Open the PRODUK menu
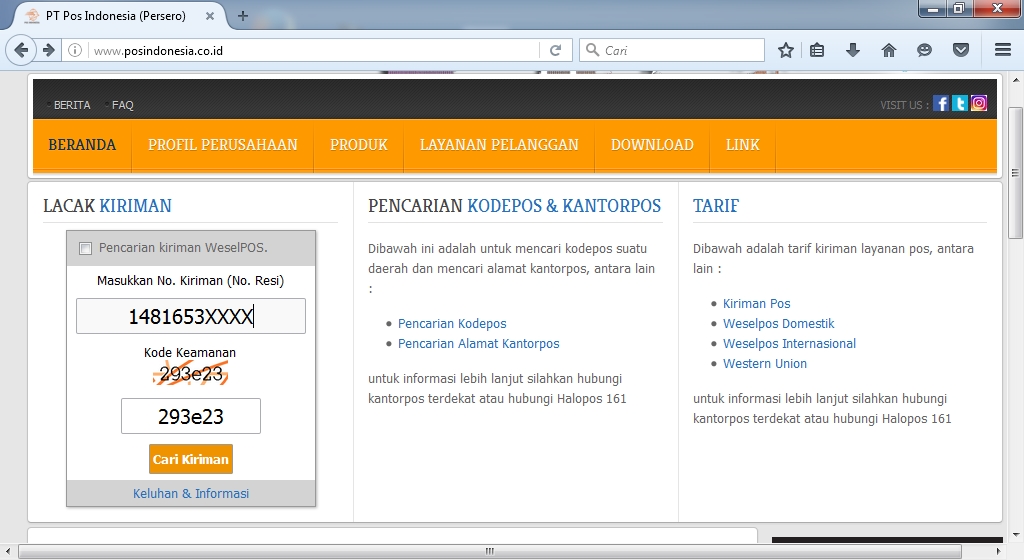Image resolution: width=1024 pixels, height=560 pixels. (x=359, y=145)
